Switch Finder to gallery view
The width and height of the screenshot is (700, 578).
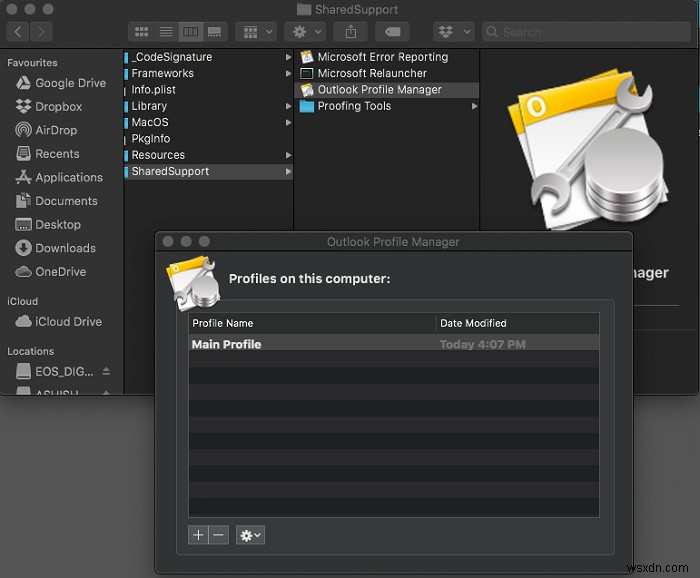(214, 32)
